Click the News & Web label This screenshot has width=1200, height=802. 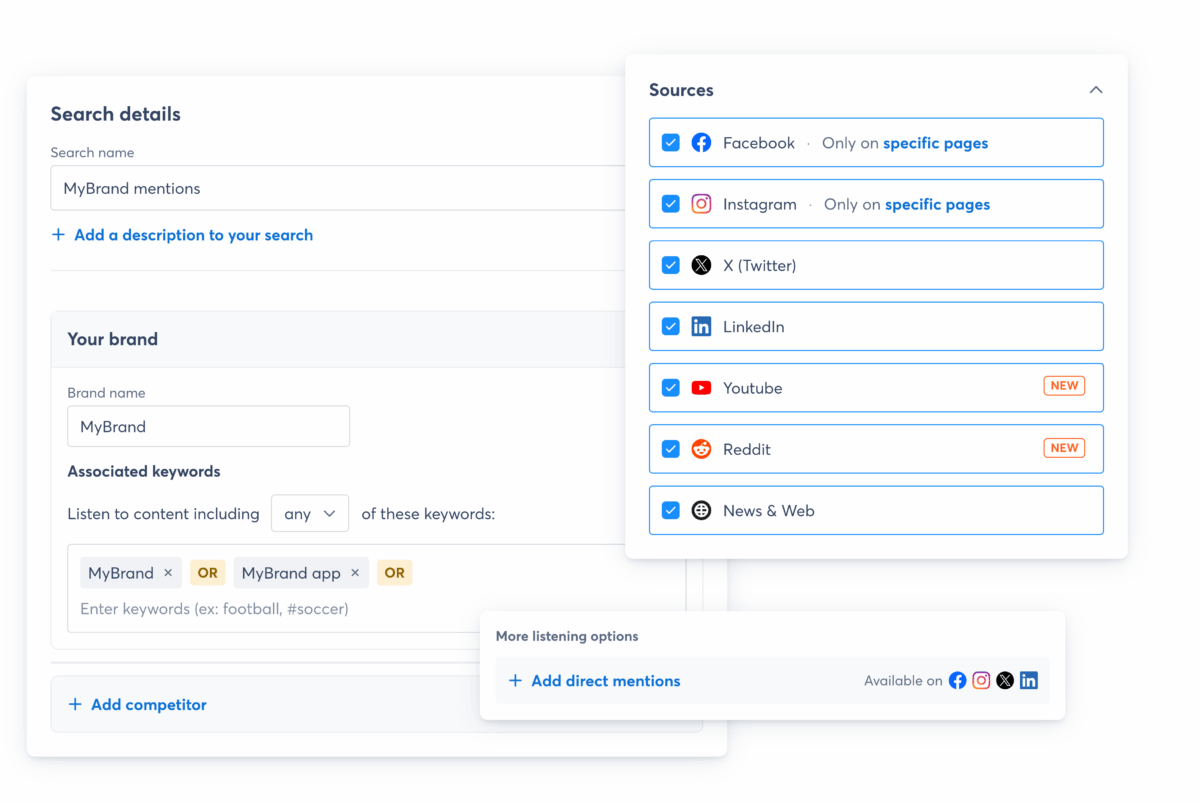[769, 510]
